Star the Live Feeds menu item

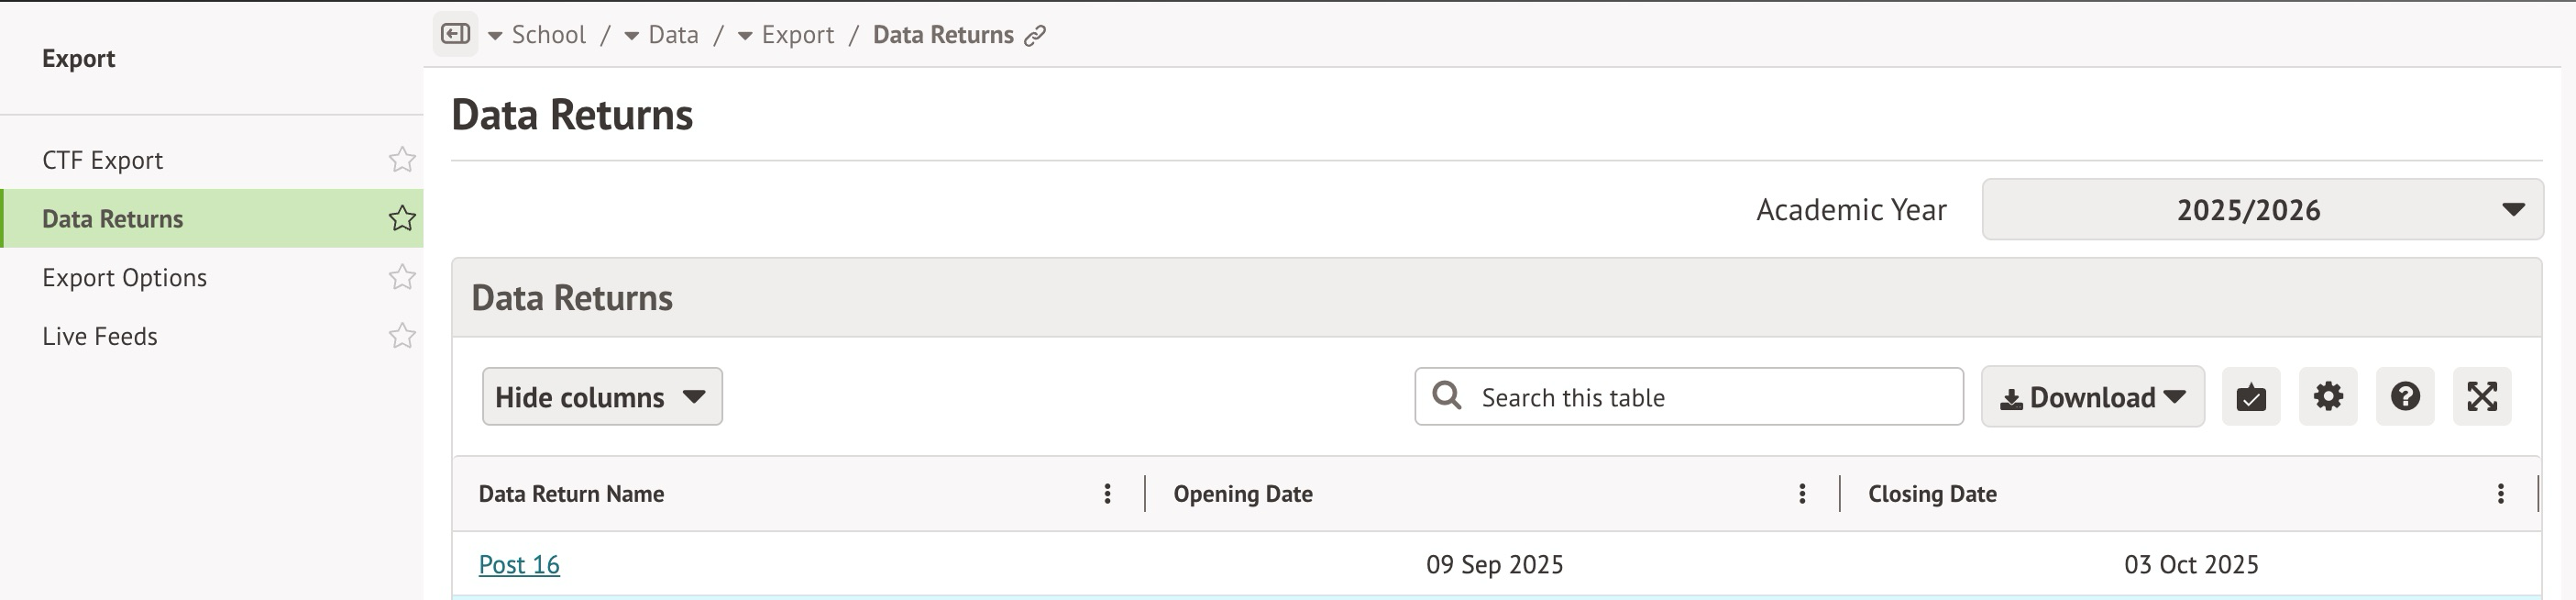pyautogui.click(x=402, y=336)
